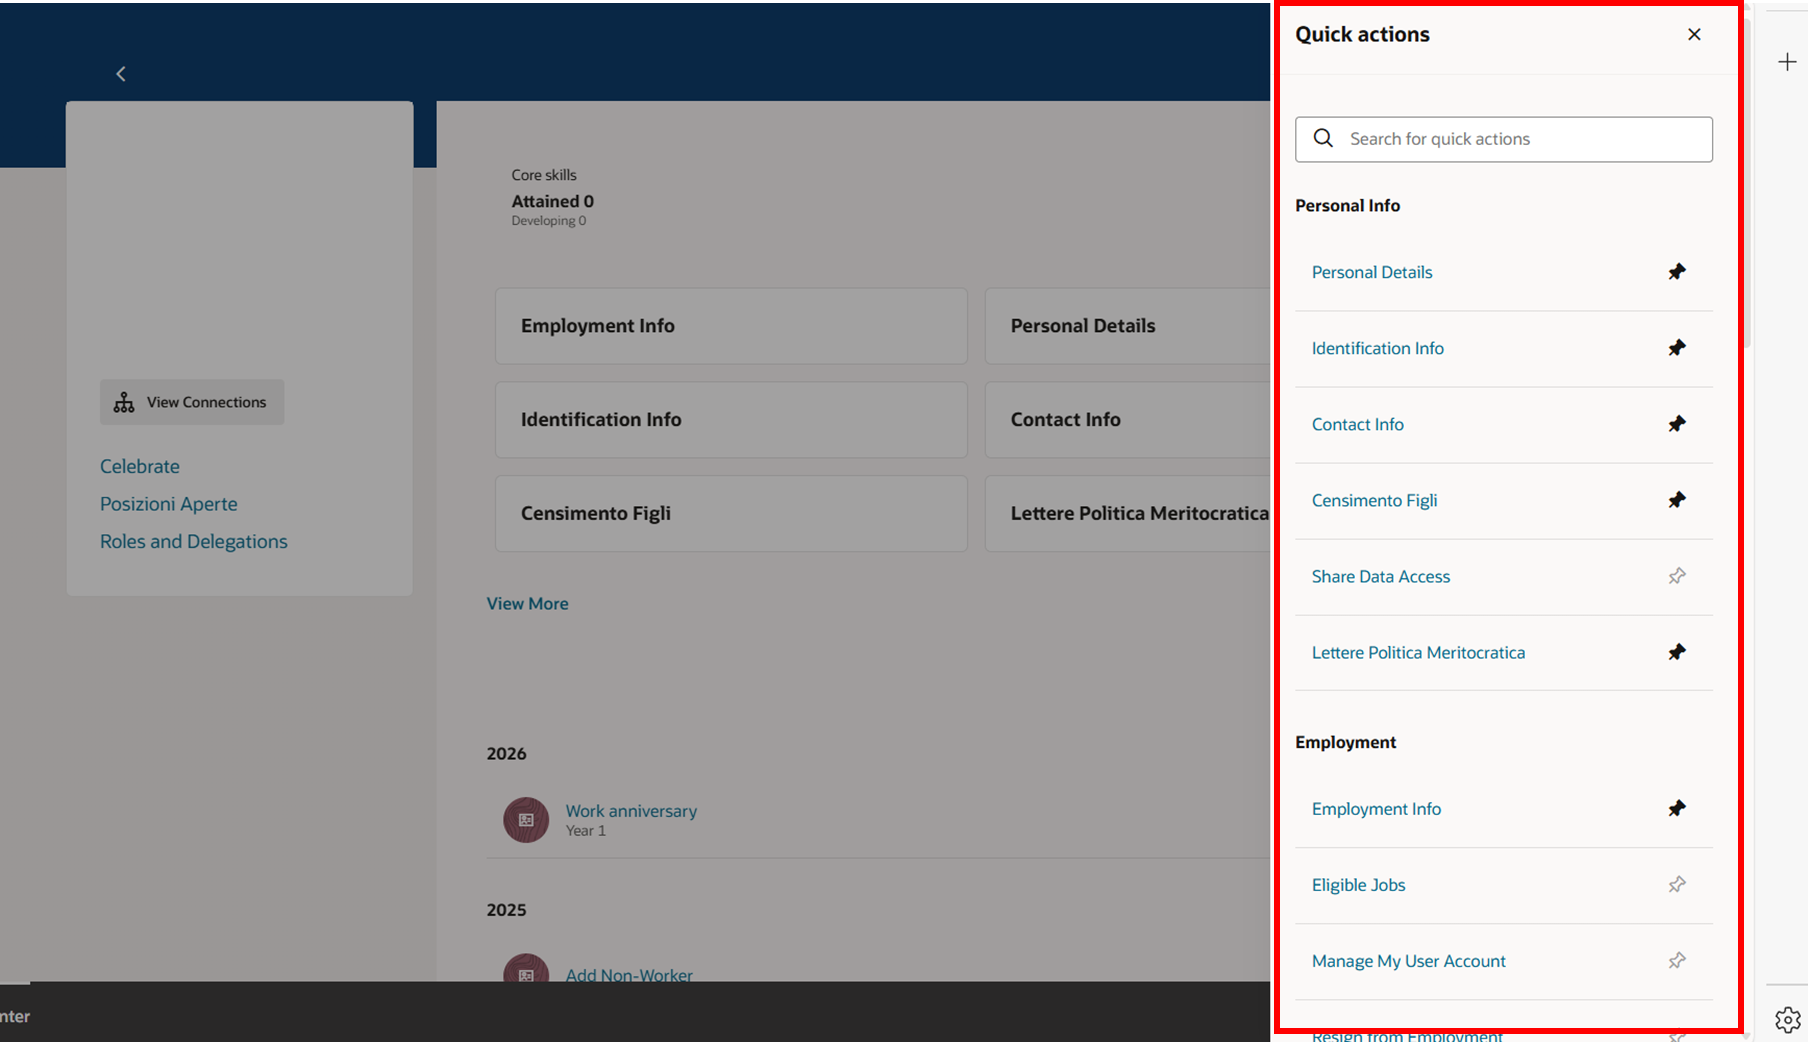Unpin the Identification Info quick action
This screenshot has width=1808, height=1042.
[1677, 348]
